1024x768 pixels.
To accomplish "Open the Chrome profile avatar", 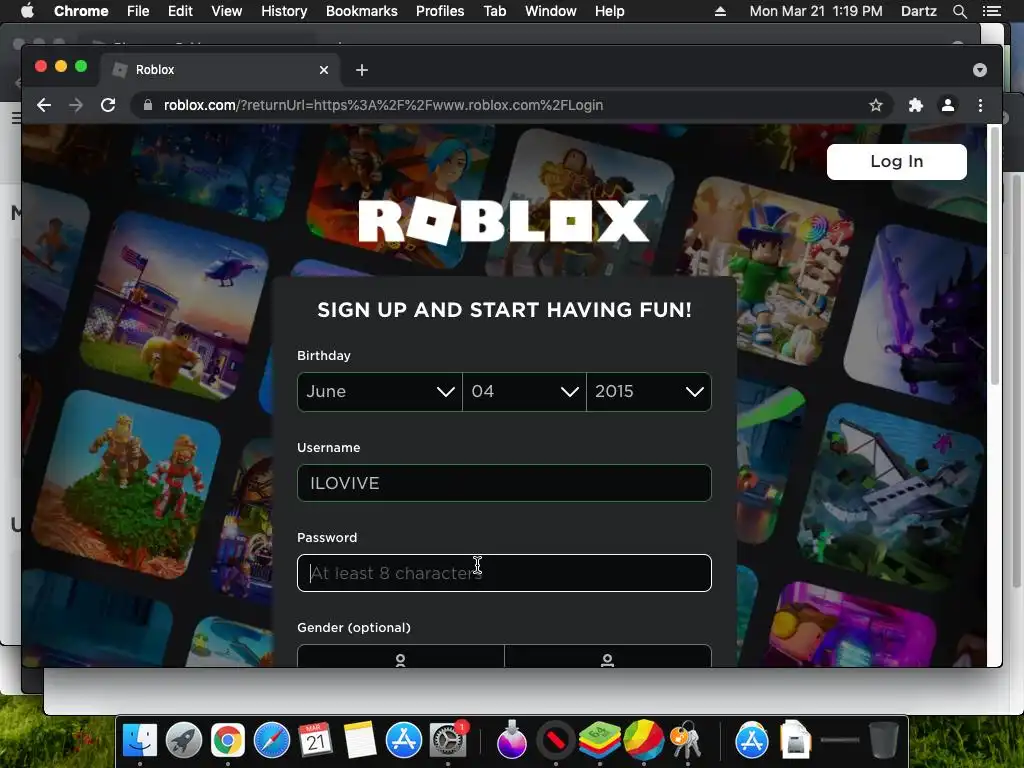I will [948, 105].
